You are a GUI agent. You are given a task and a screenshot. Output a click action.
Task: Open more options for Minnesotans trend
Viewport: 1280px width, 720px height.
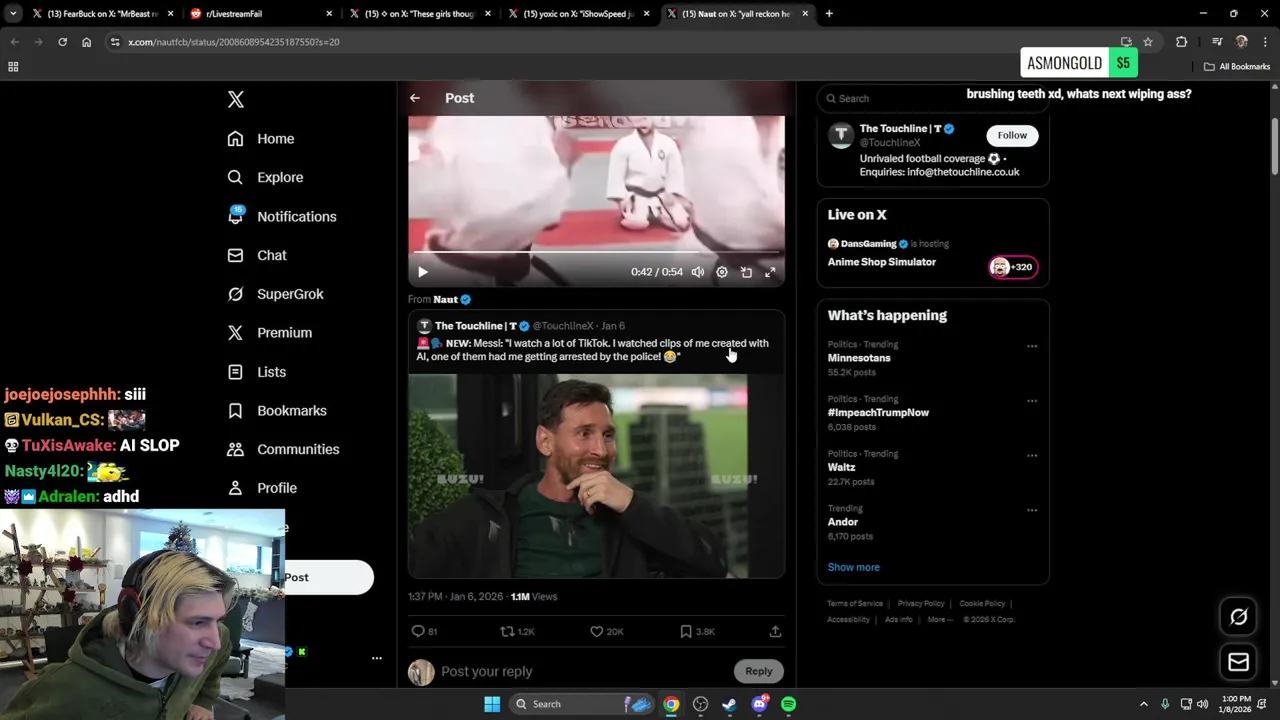click(x=1032, y=346)
